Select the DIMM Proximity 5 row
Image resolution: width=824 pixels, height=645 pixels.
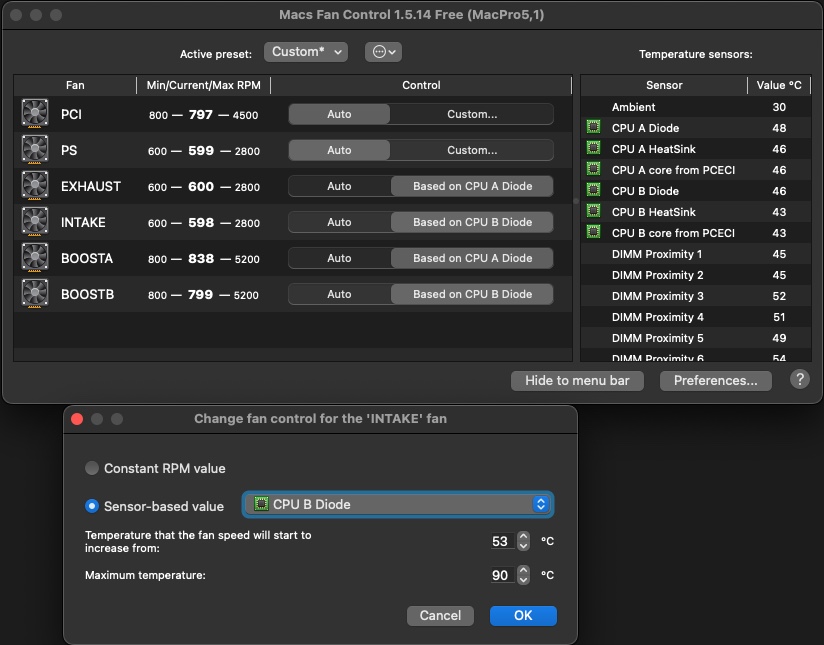click(x=696, y=339)
